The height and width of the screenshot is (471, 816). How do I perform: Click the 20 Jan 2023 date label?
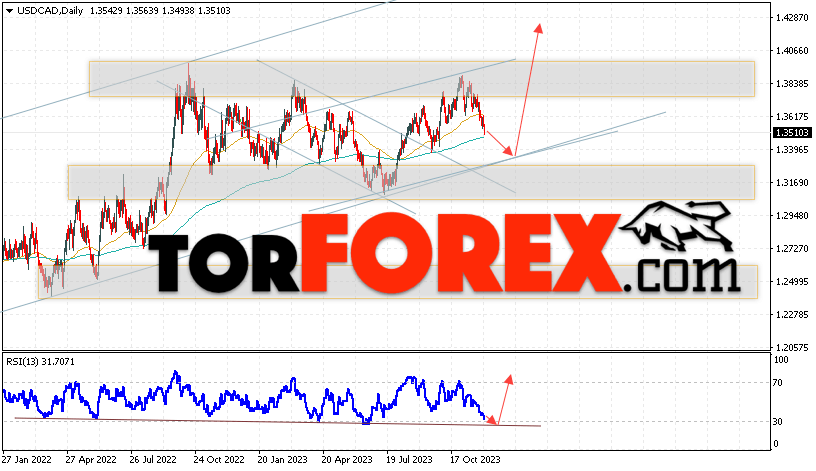point(283,460)
